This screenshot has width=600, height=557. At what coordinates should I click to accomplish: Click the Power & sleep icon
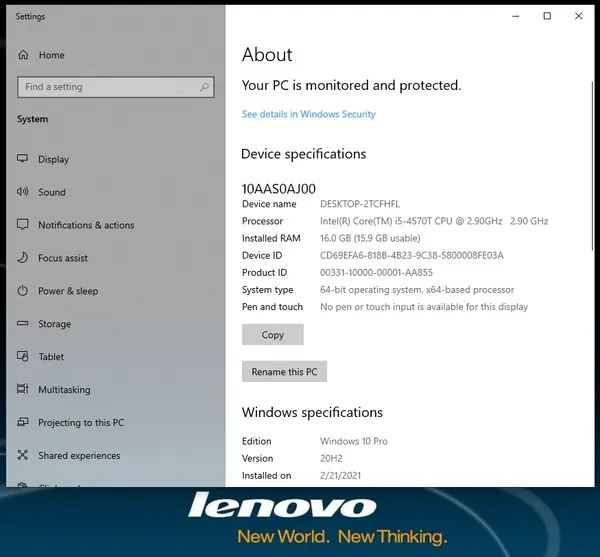pyautogui.click(x=23, y=290)
